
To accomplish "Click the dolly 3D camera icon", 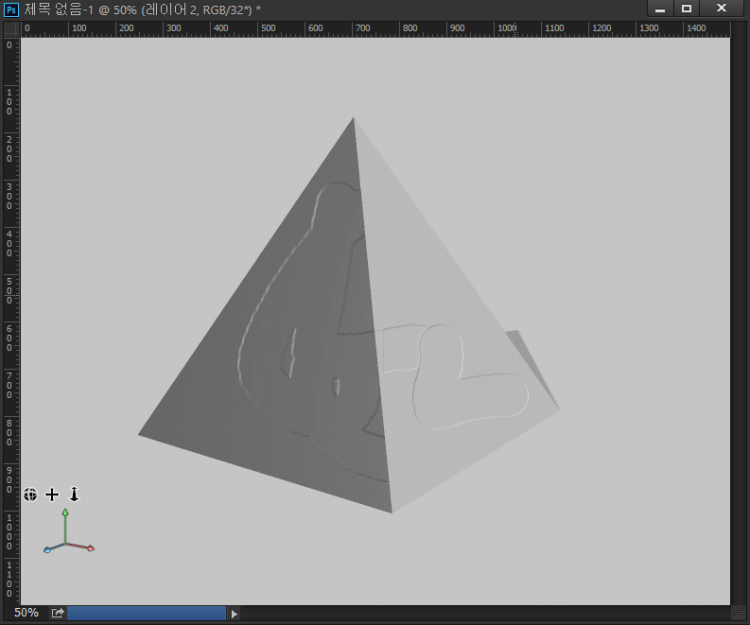I will click(74, 494).
